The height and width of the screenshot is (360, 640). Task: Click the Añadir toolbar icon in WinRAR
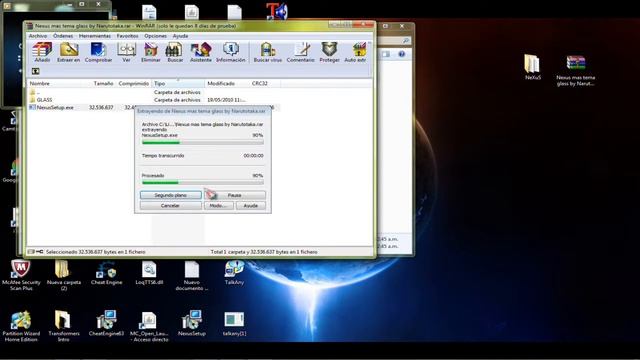pyautogui.click(x=42, y=52)
